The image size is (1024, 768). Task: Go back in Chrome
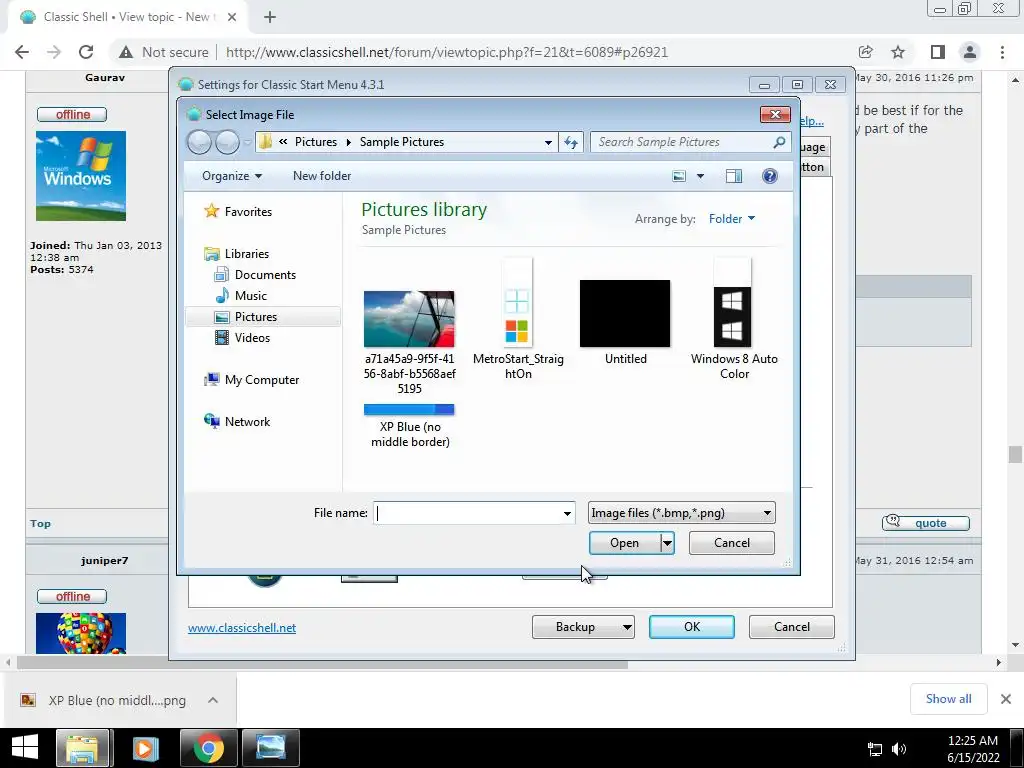[x=22, y=52]
